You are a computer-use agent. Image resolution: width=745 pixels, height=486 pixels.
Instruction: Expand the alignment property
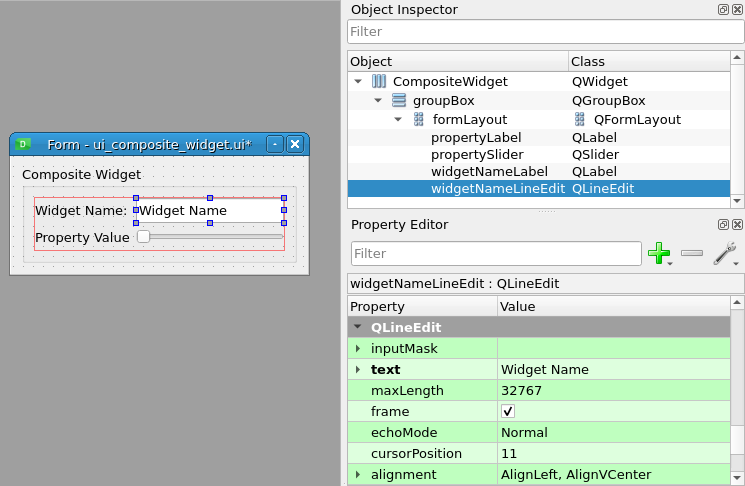(x=358, y=474)
